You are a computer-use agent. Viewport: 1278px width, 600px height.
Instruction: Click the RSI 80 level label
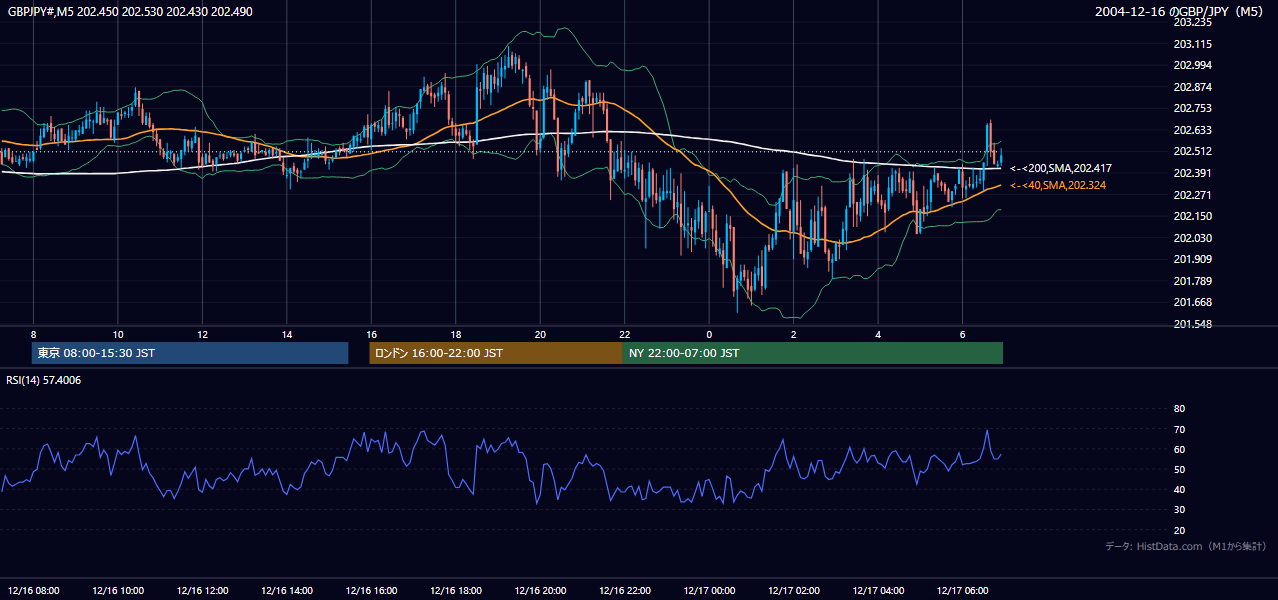point(1179,409)
